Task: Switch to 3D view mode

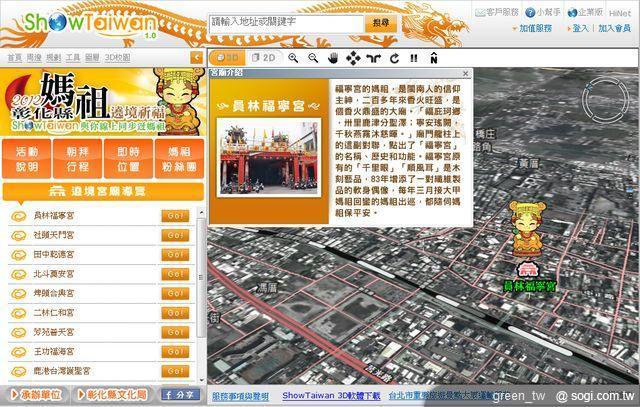Action: pyautogui.click(x=227, y=58)
